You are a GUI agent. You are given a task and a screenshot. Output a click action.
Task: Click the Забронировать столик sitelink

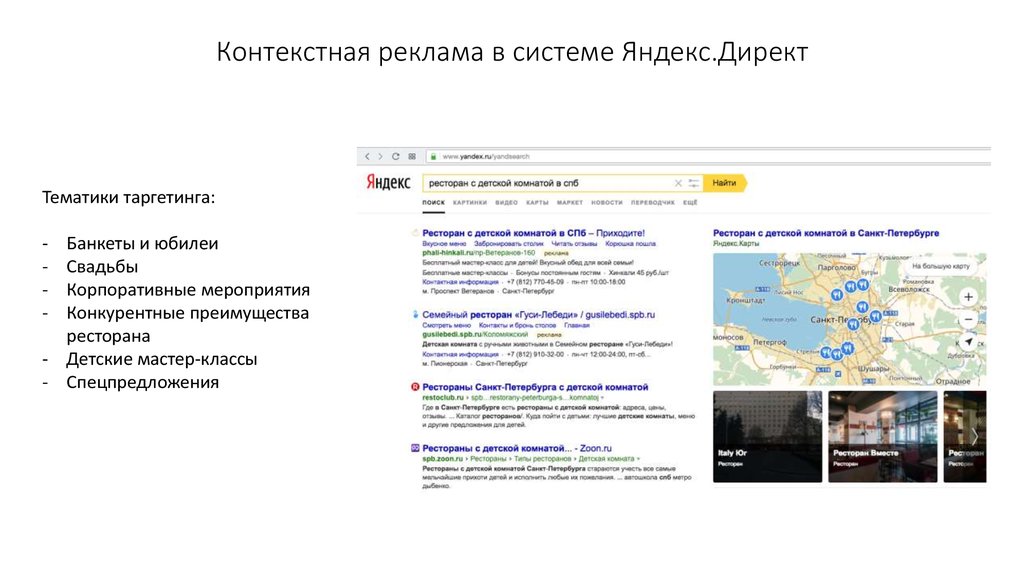(509, 244)
